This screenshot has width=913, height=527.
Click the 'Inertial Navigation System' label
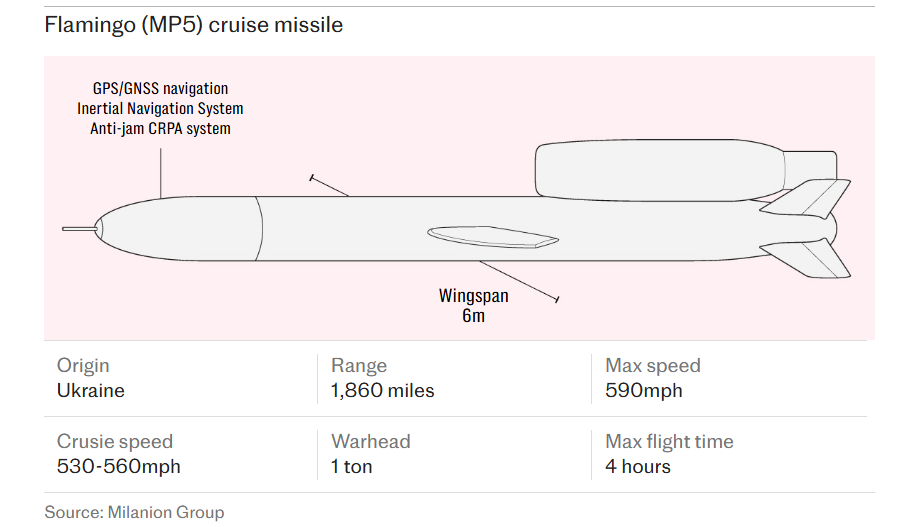pyautogui.click(x=160, y=108)
